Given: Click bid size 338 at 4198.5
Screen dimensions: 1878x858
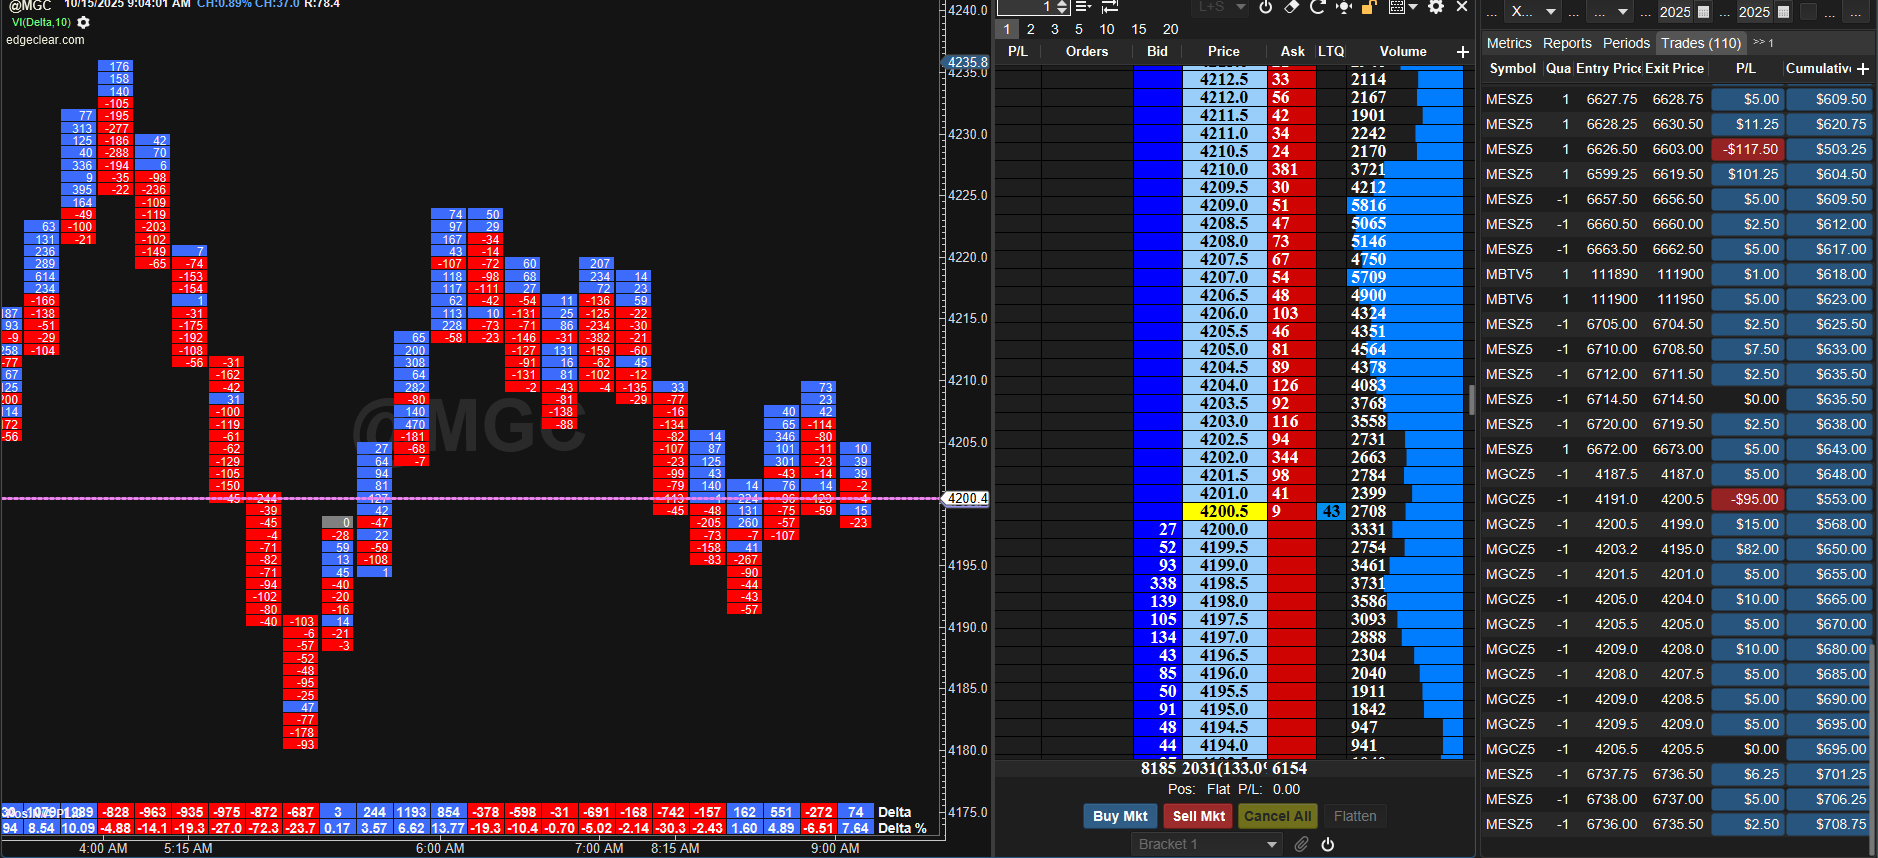Looking at the screenshot, I should coord(1157,583).
